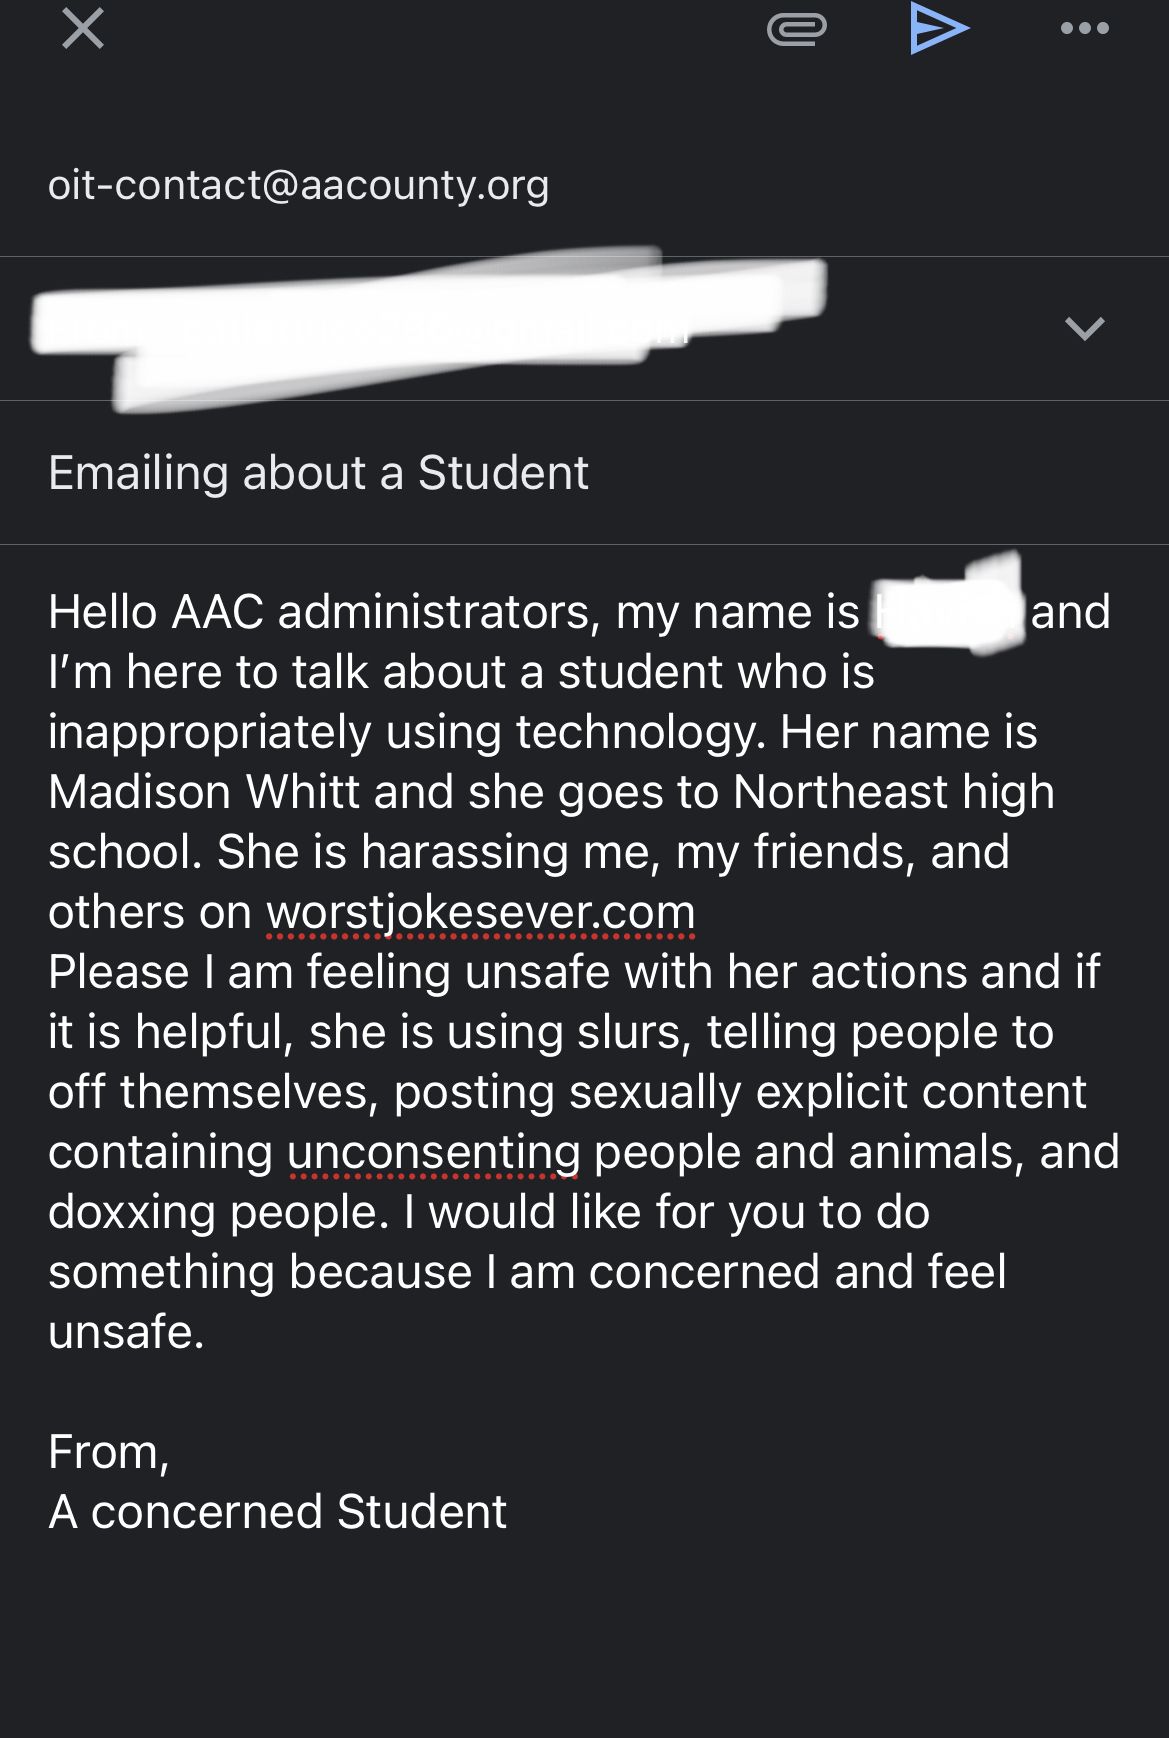Place cursor at "Please" starting the second paragraph

point(118,972)
